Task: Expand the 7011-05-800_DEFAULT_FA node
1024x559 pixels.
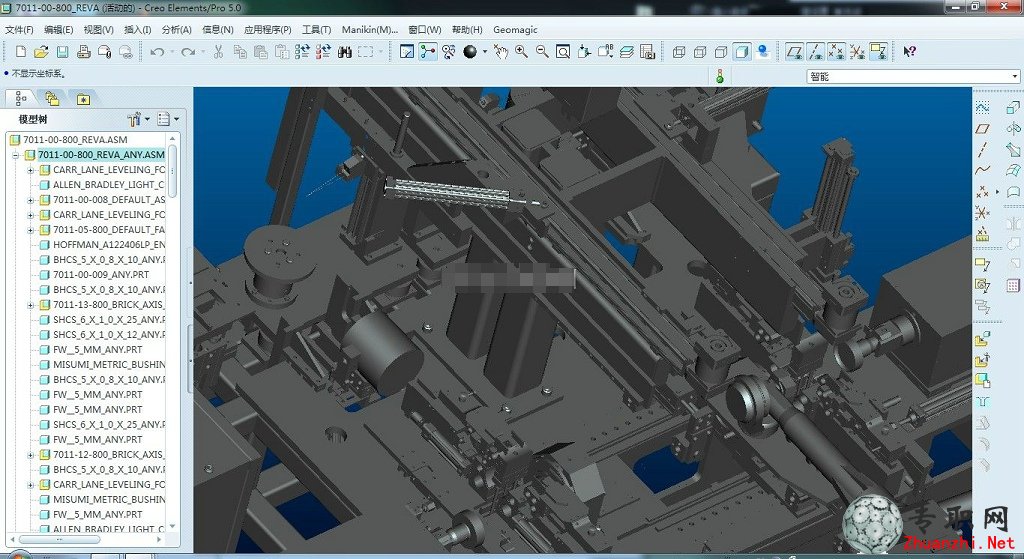Action: coord(31,230)
